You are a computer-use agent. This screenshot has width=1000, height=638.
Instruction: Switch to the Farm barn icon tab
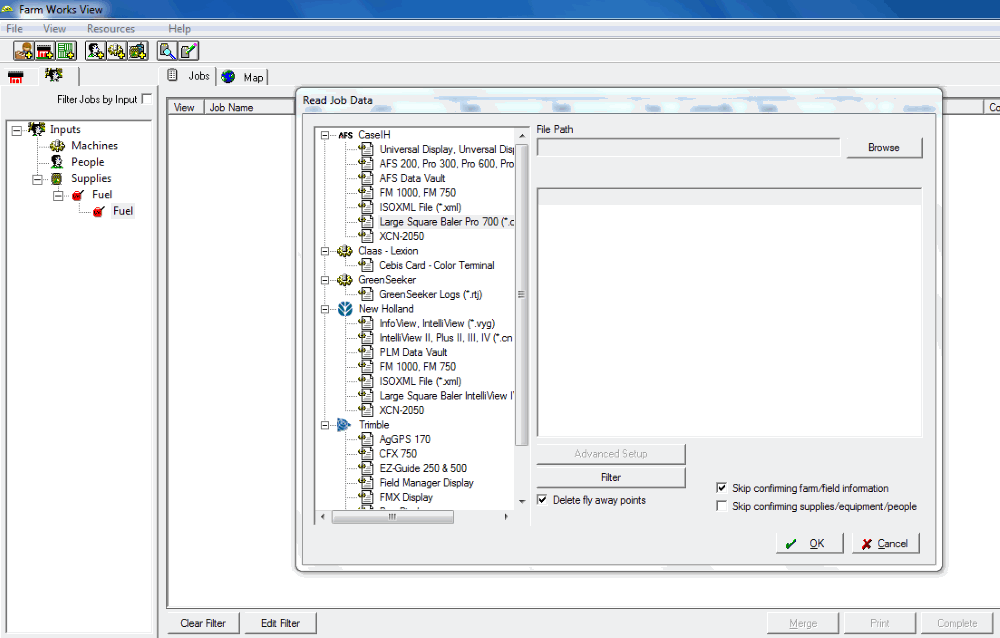[16, 77]
